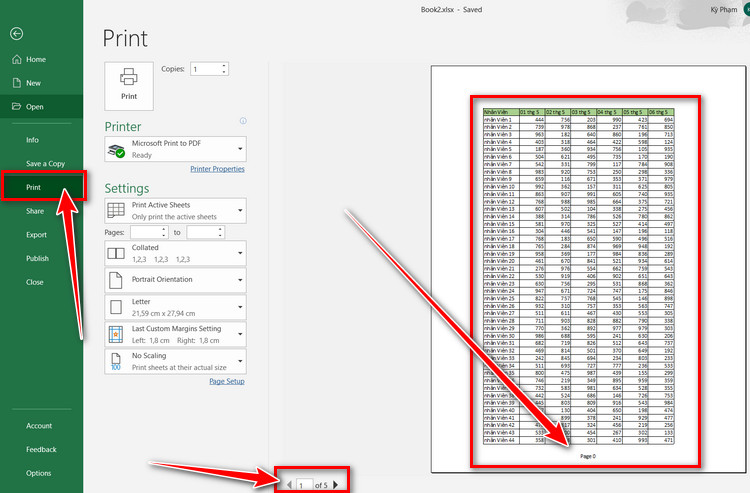This screenshot has height=493, width=750.
Task: Decrease copies with down spinner arrow
Action: click(x=224, y=72)
